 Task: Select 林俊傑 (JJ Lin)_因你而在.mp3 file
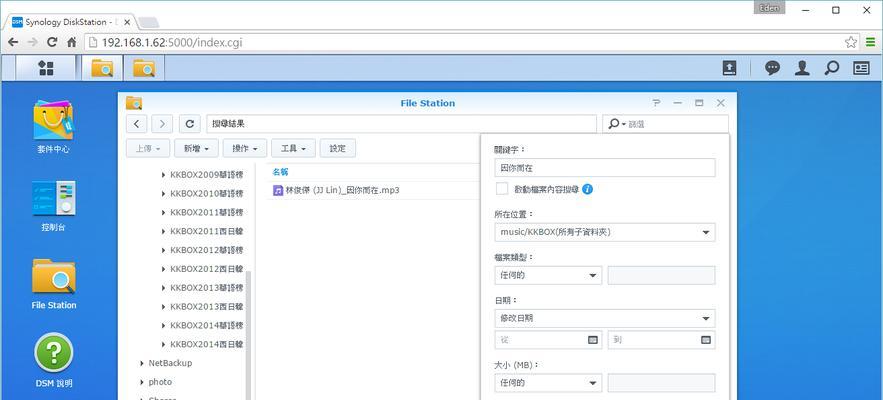tap(342, 190)
